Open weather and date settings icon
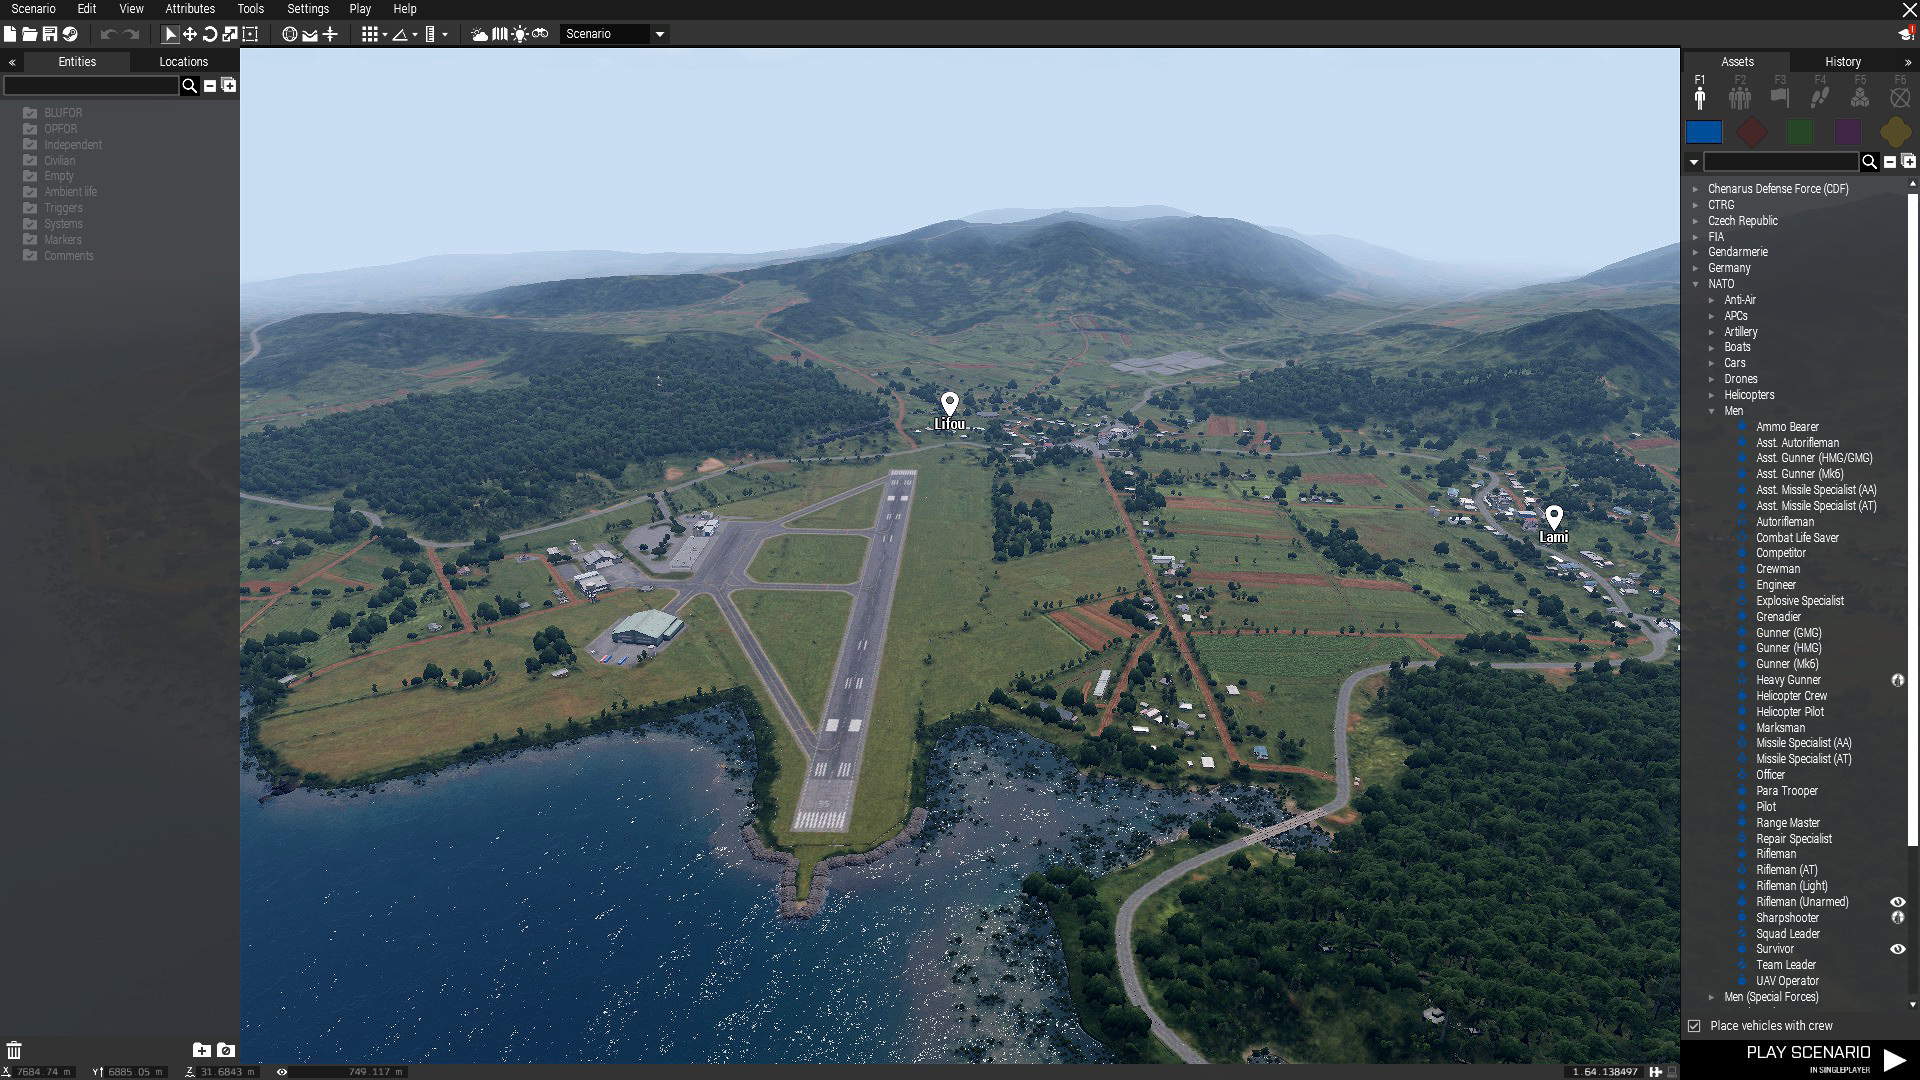 tap(479, 34)
